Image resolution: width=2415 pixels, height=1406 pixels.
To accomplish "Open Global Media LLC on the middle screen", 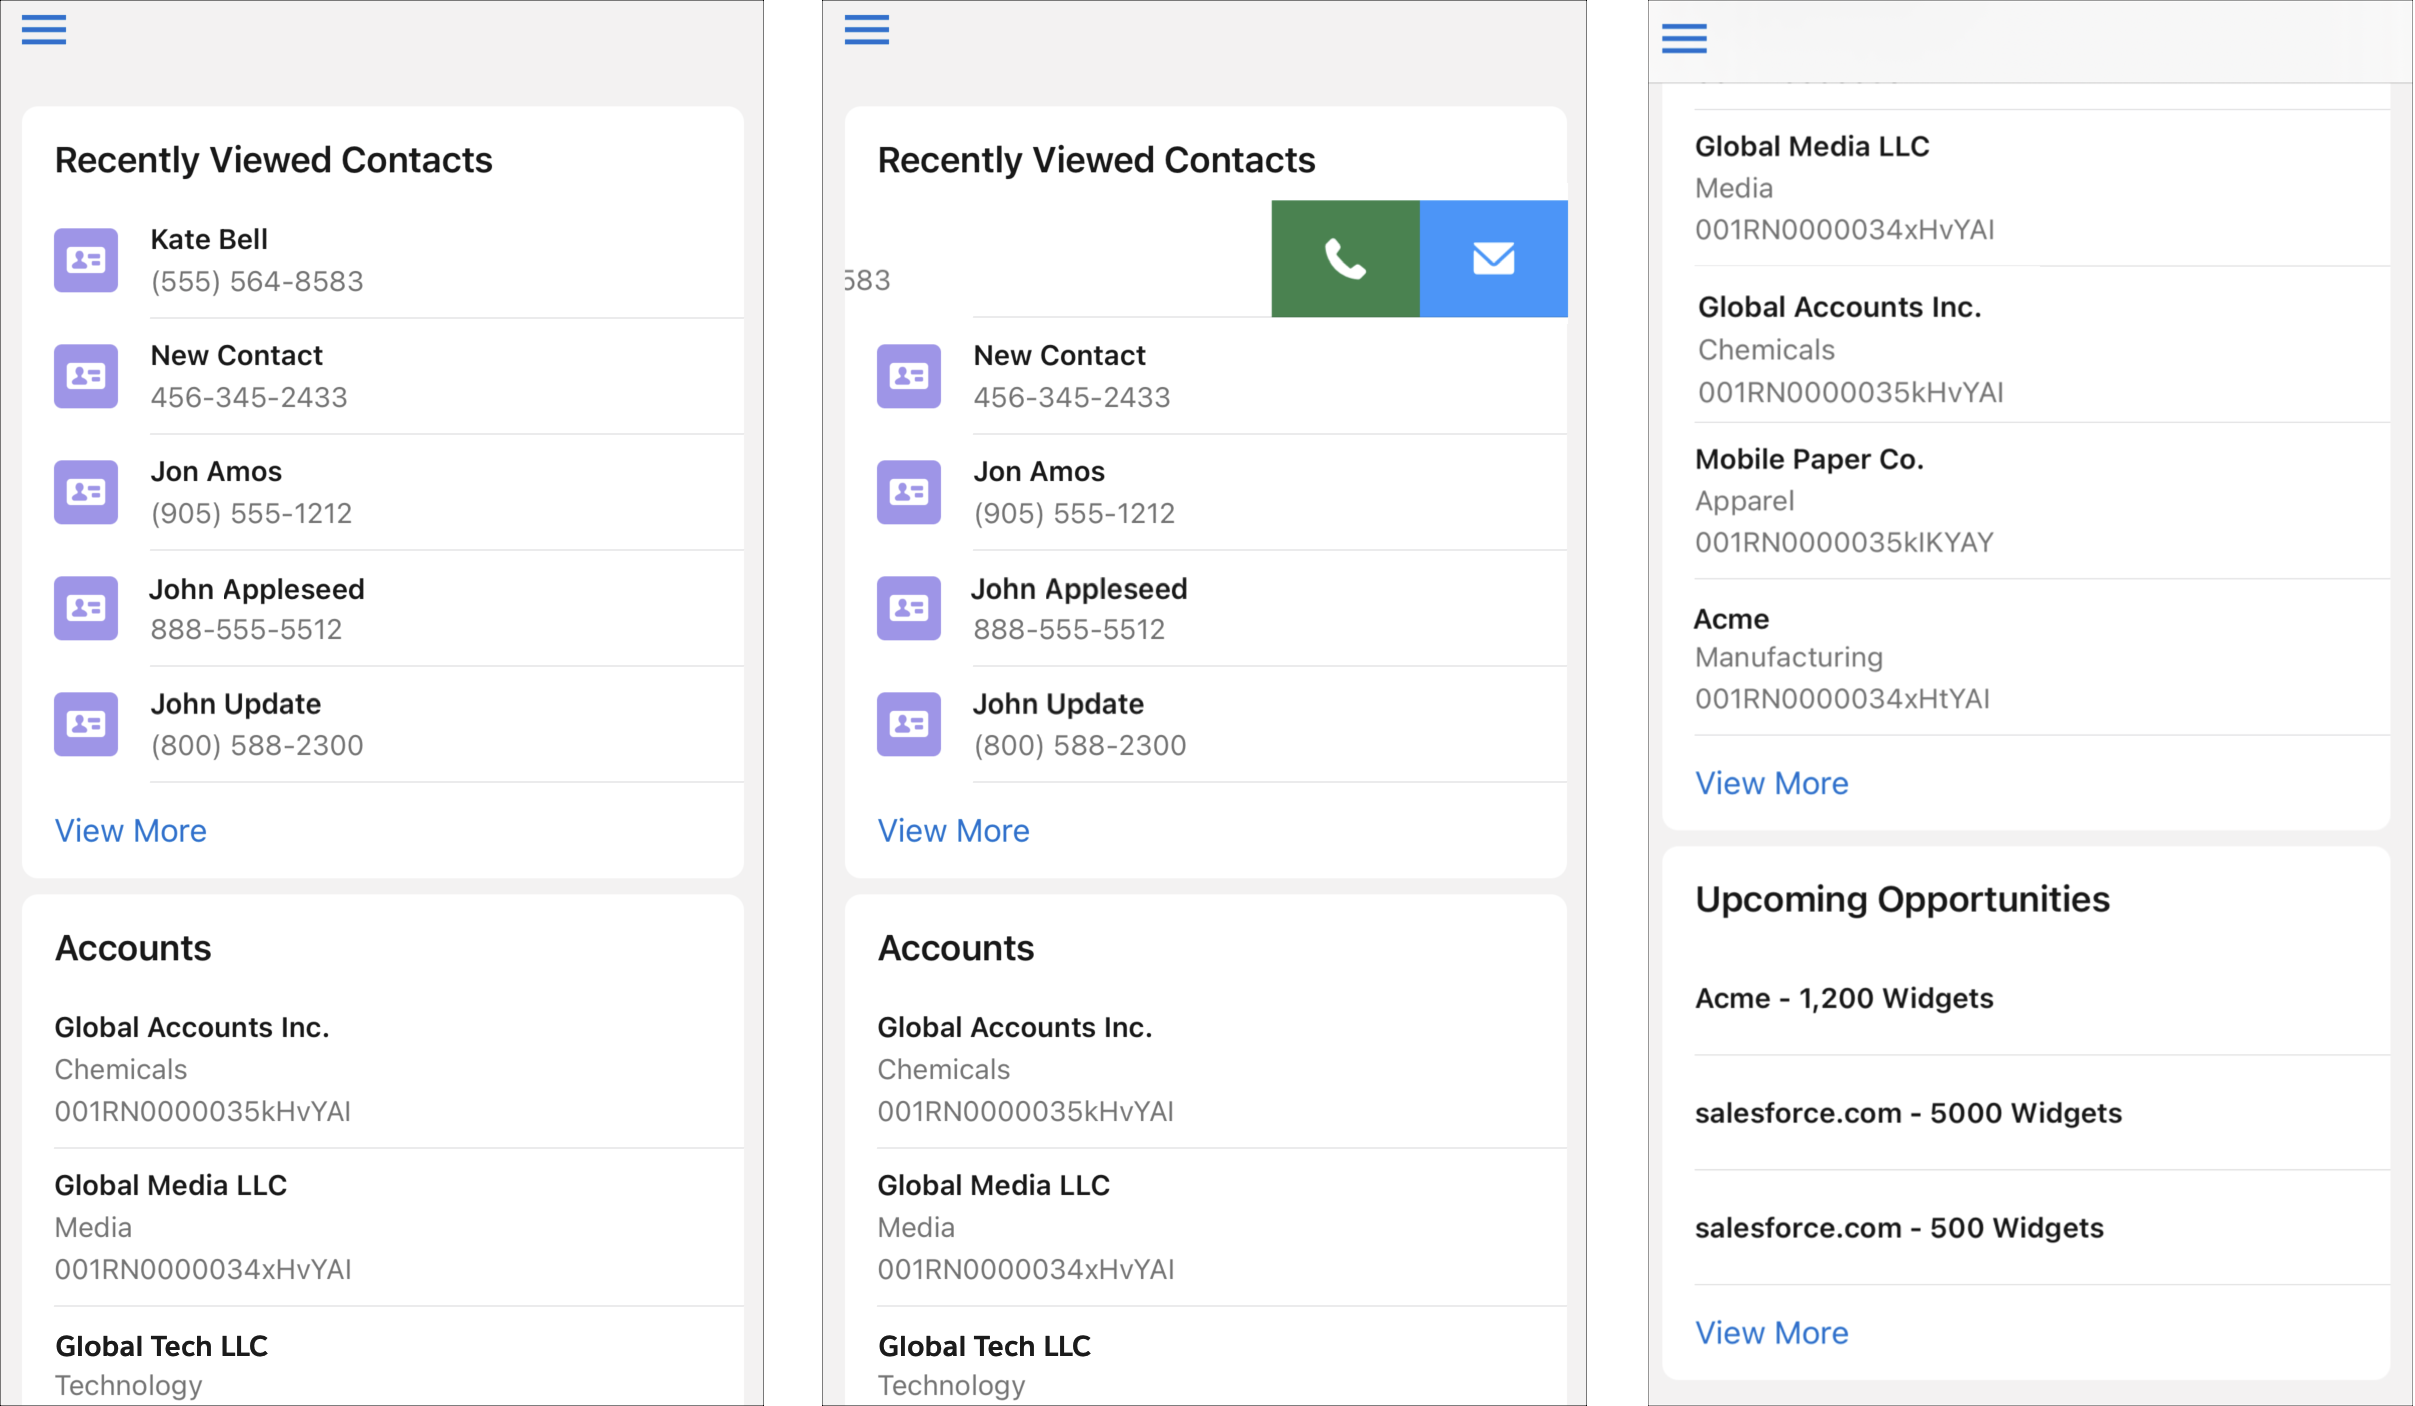I will [x=994, y=1185].
